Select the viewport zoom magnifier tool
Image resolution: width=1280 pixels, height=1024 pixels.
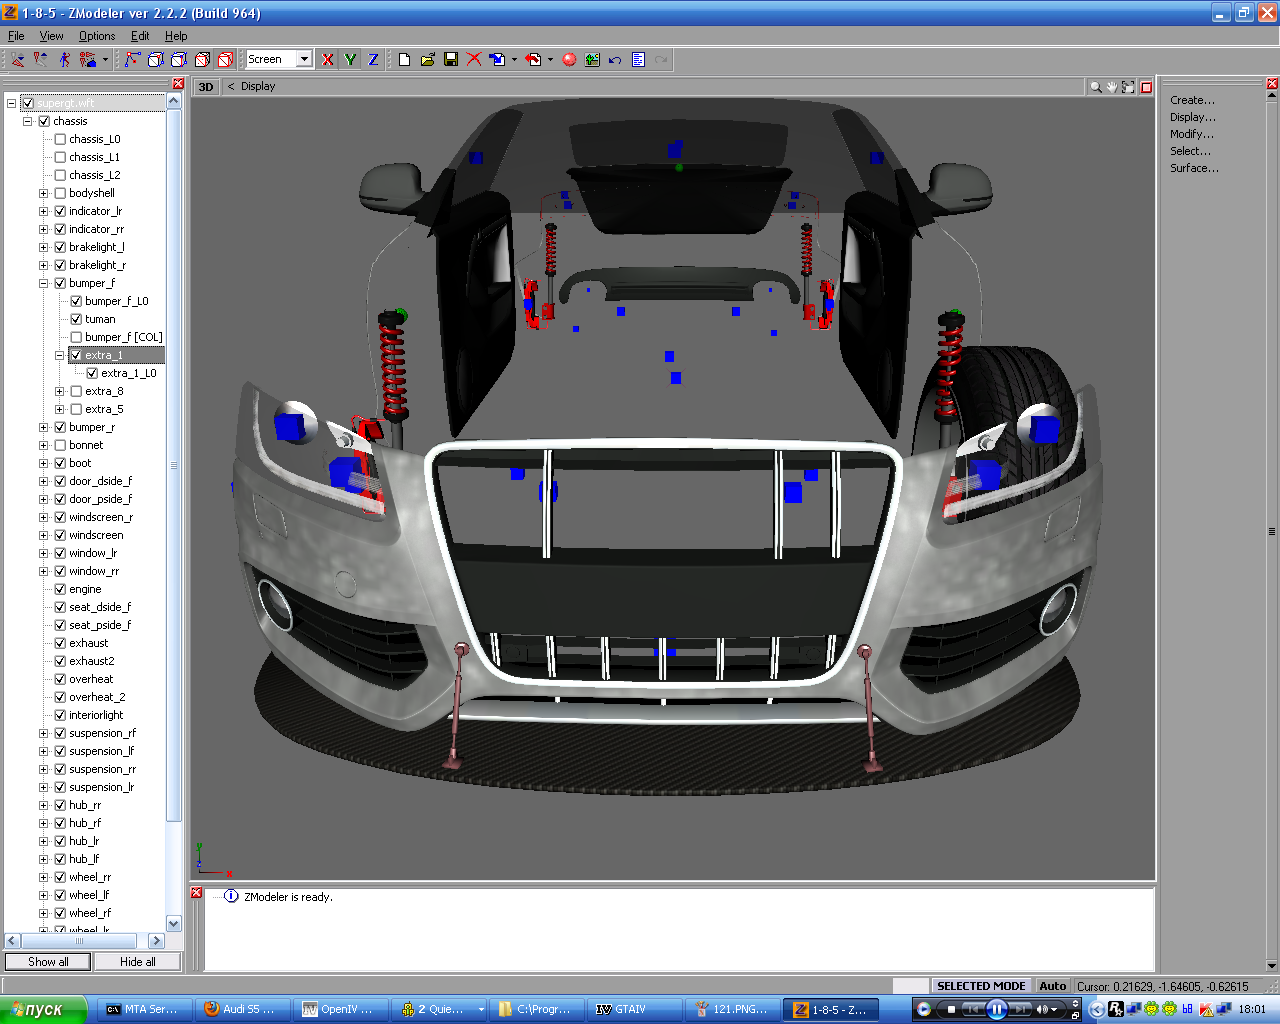tap(1095, 87)
